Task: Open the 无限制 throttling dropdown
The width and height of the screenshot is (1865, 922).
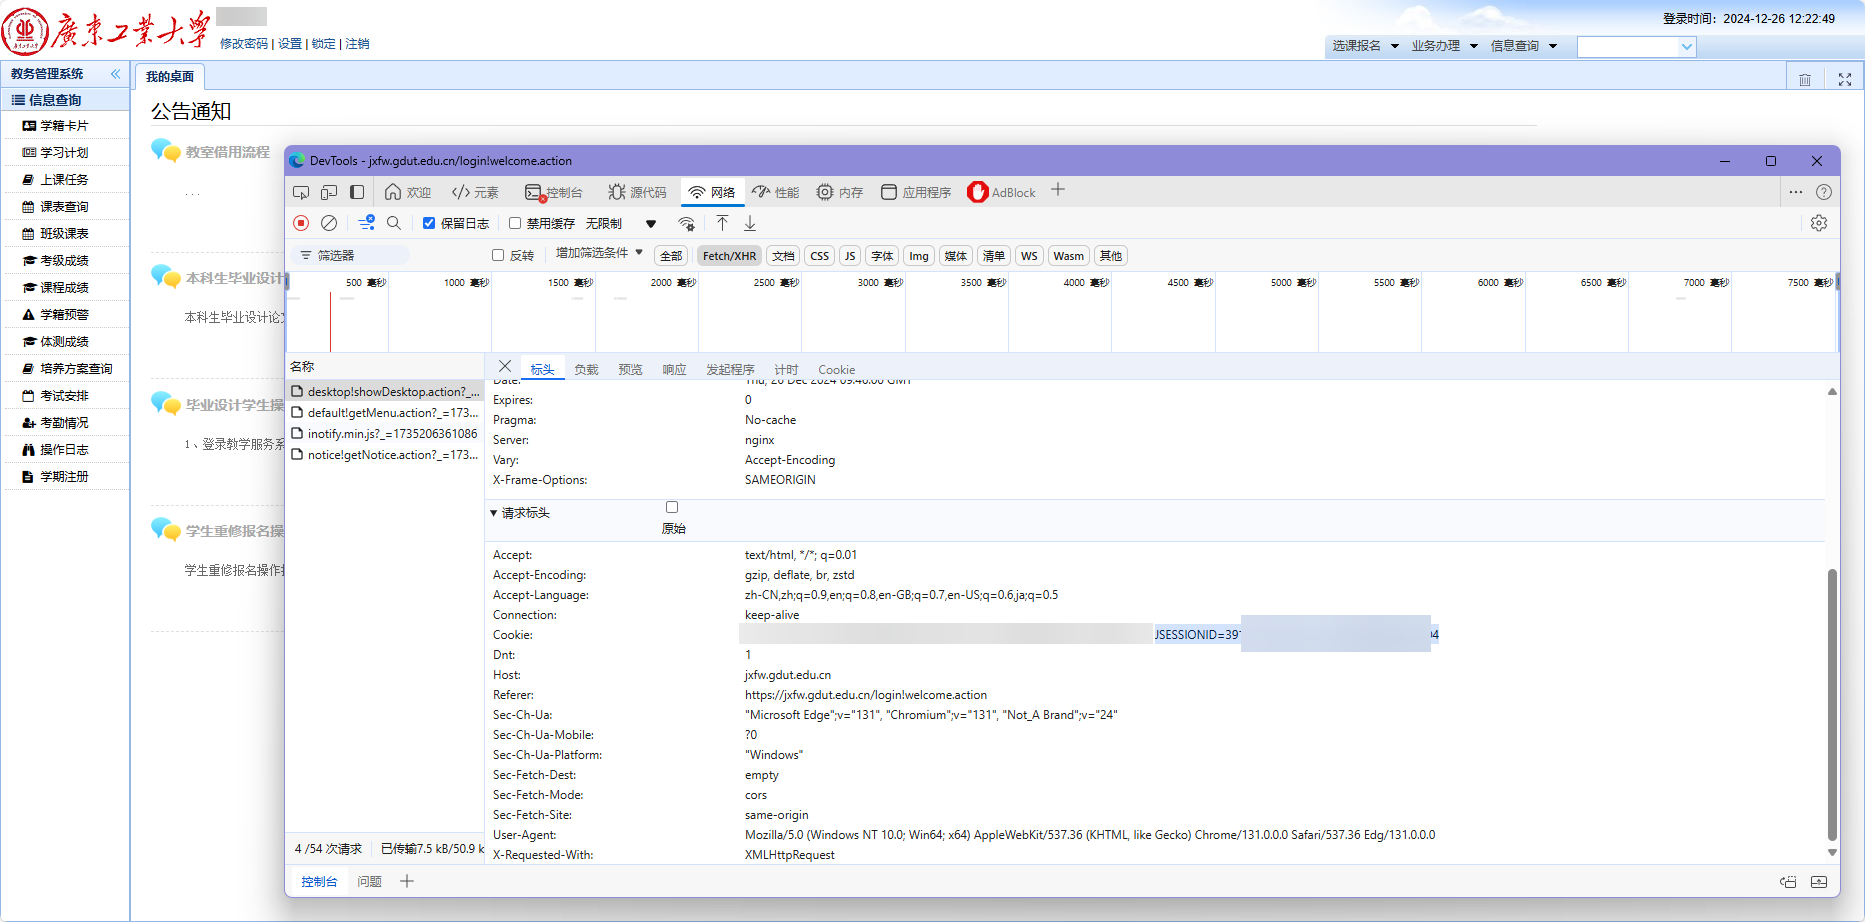Action: (621, 223)
